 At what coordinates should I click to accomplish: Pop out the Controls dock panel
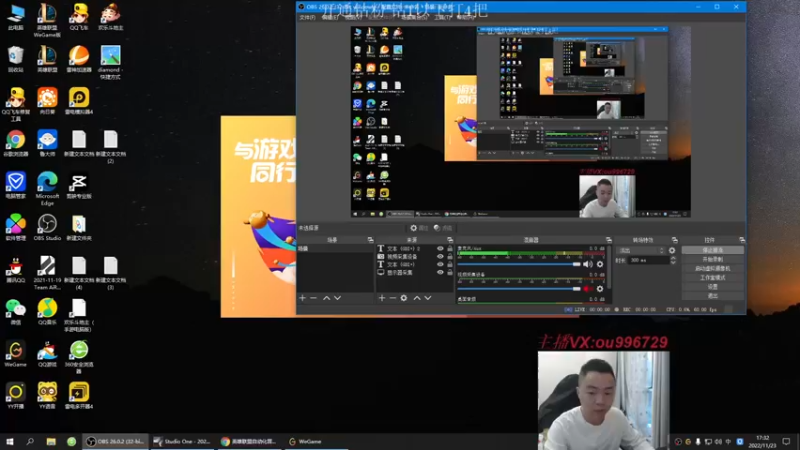tap(742, 240)
